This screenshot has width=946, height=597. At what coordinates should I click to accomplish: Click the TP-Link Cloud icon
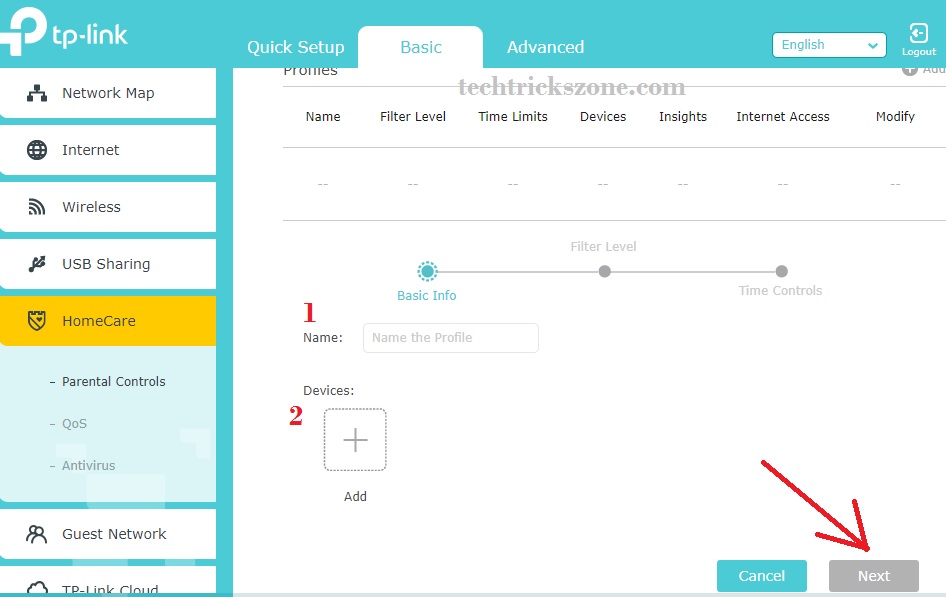pyautogui.click(x=37, y=588)
